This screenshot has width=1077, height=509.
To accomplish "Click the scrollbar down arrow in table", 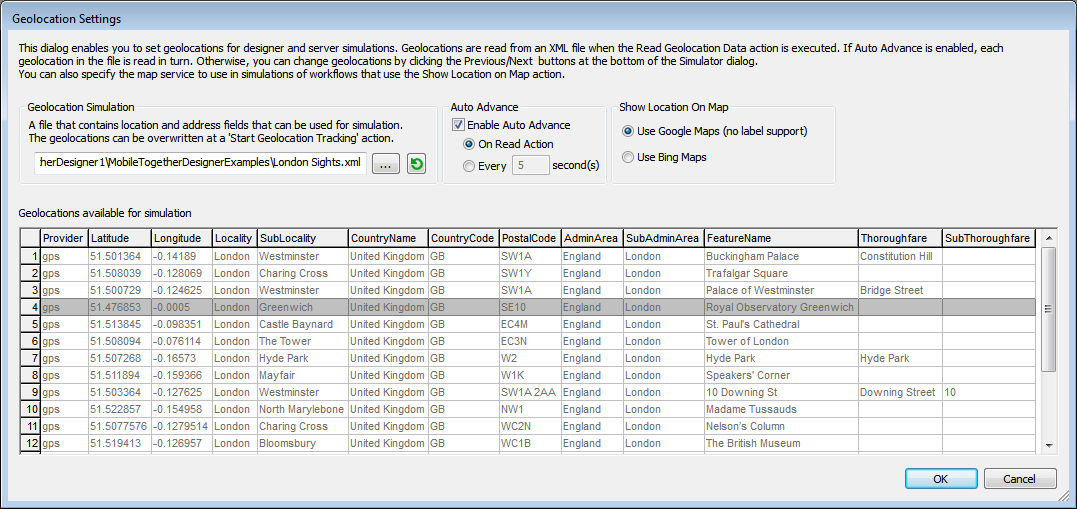I will pyautogui.click(x=1048, y=445).
